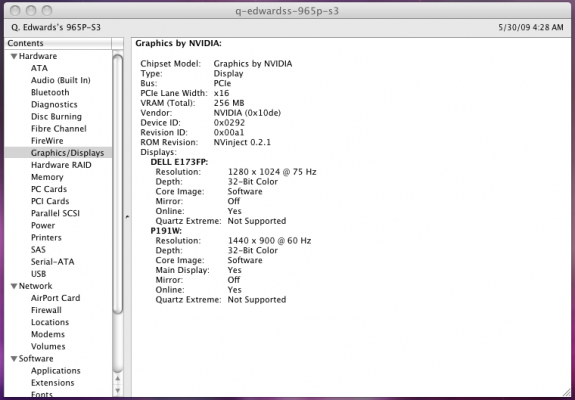Open the Bluetooth hardware entry
This screenshot has height=400, width=575.
pos(50,92)
